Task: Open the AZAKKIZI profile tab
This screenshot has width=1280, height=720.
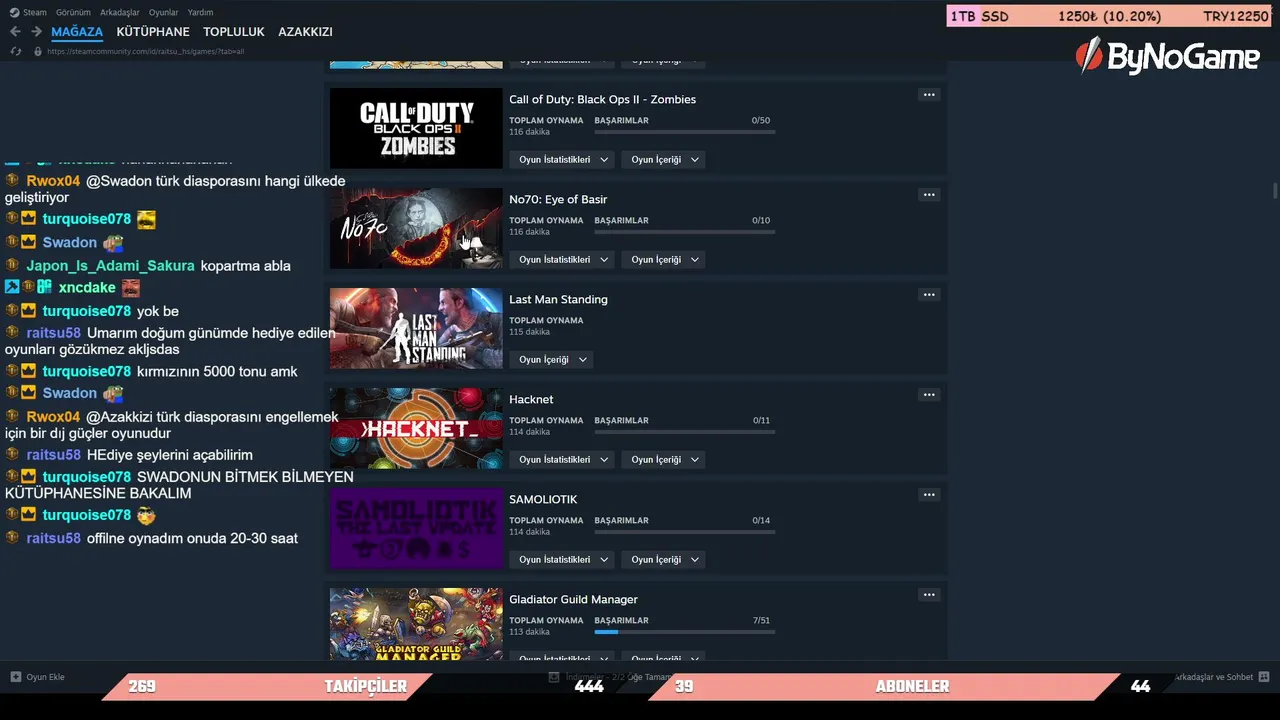Action: pyautogui.click(x=305, y=32)
